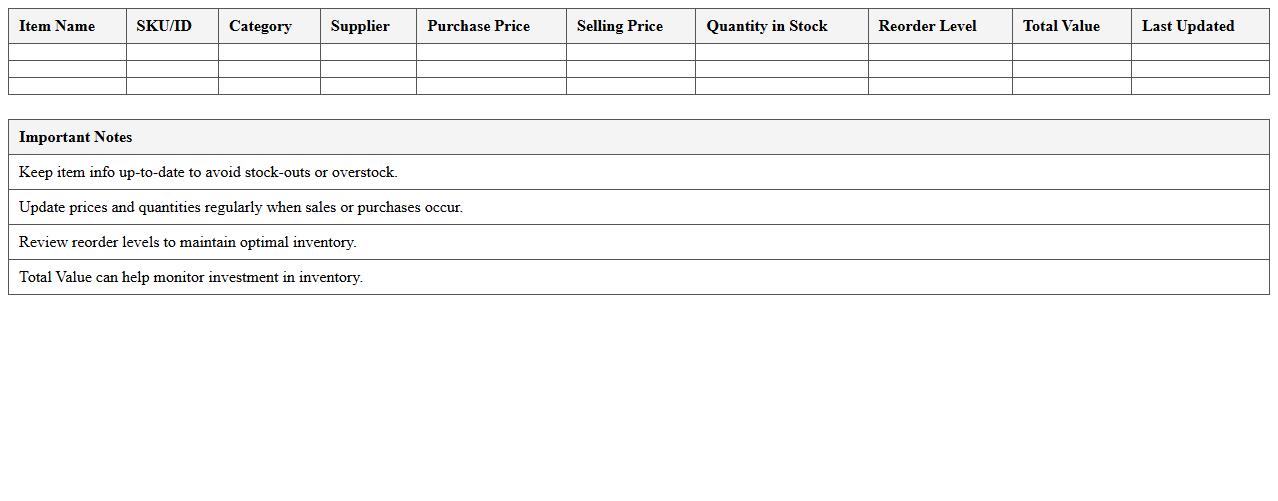
Task: Click the note about monitoring inventory investment
Action: click(x=190, y=277)
